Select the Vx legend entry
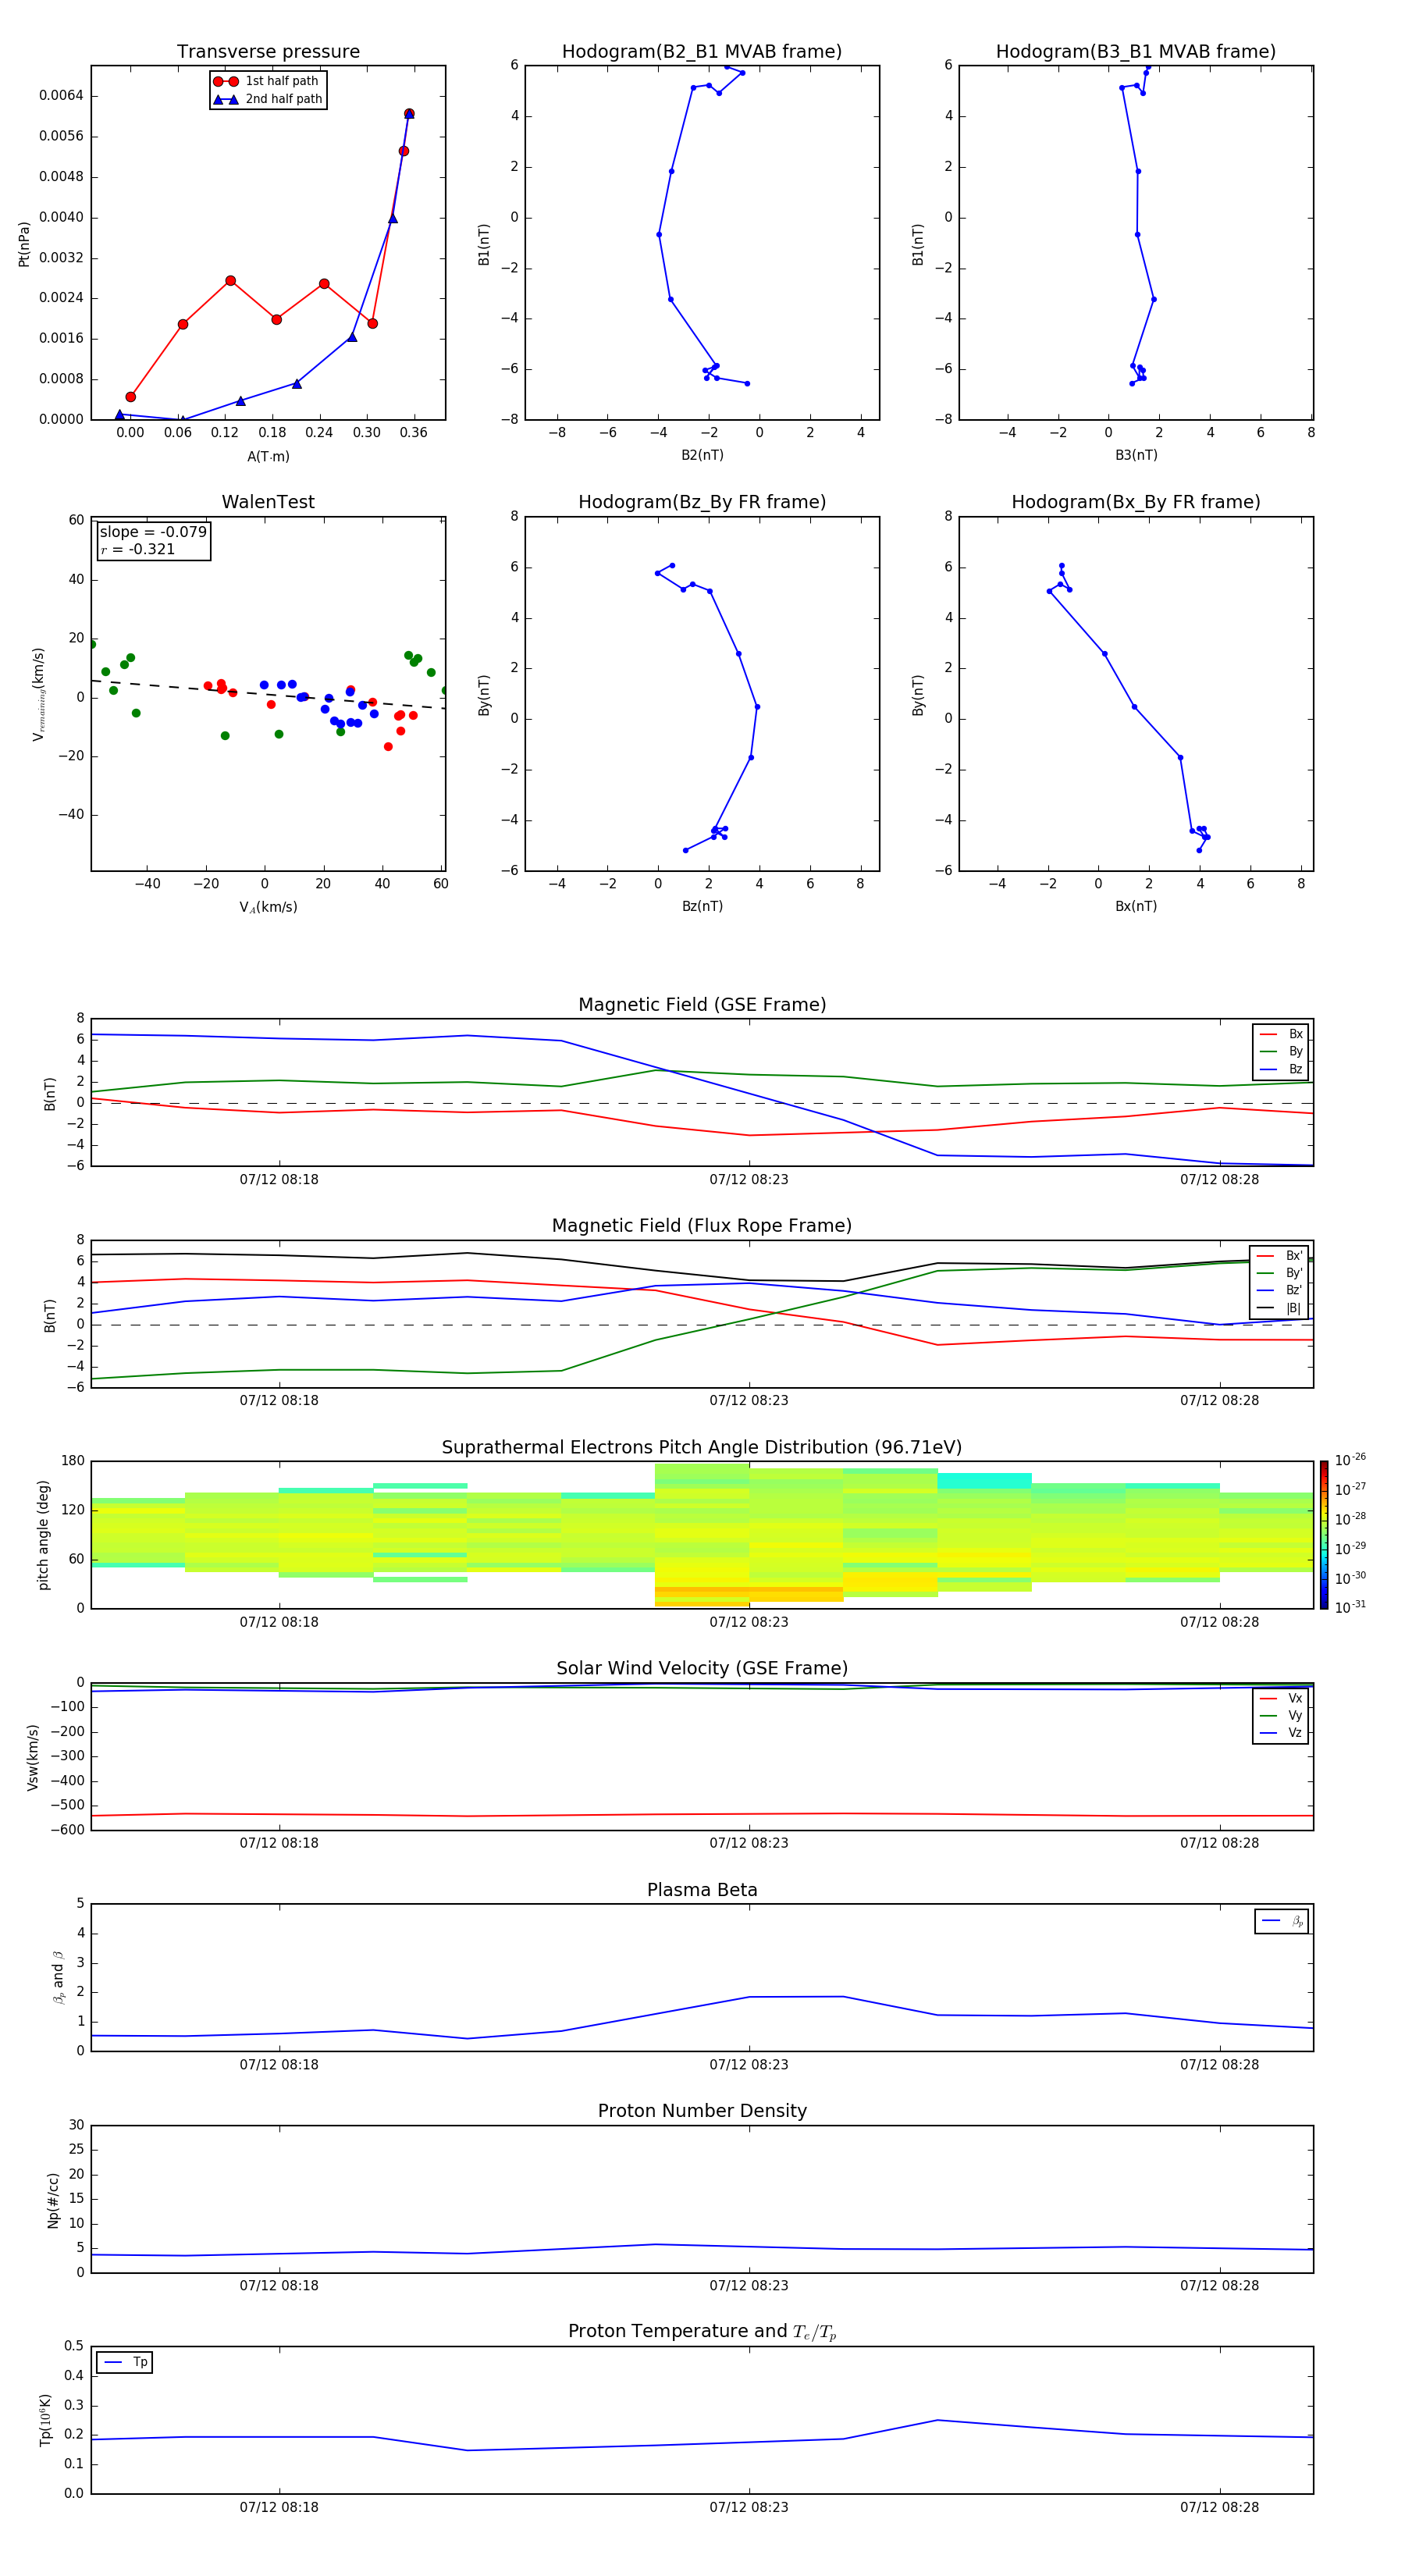Image resolution: width=1405 pixels, height=2576 pixels. click(1281, 1698)
